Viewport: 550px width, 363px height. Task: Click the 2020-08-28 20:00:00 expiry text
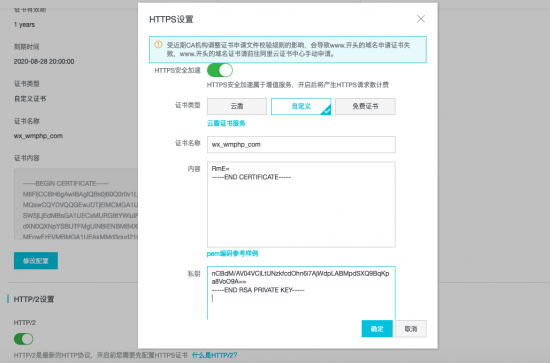(x=44, y=61)
